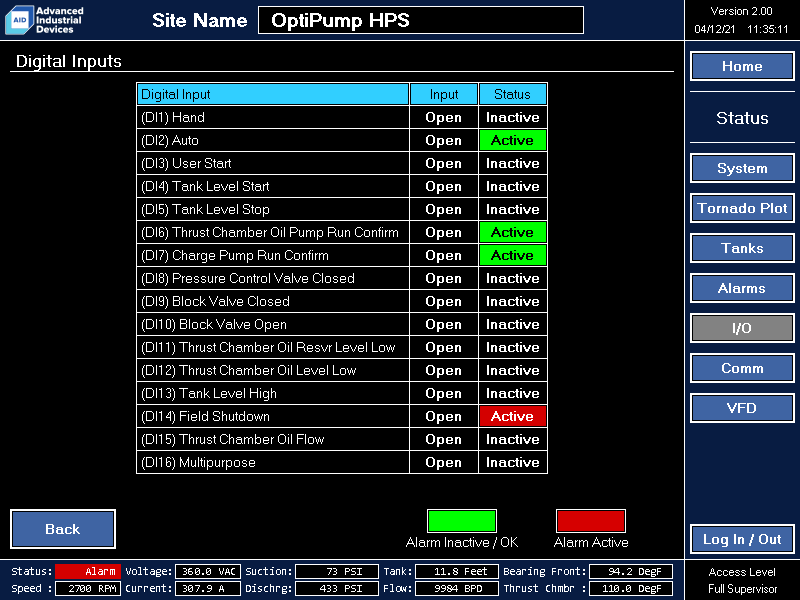The image size is (800, 600).
Task: Click the Status column header
Action: 513,94
